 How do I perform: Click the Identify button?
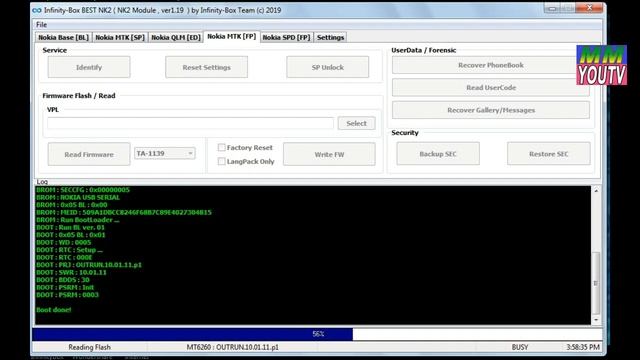[x=89, y=67]
